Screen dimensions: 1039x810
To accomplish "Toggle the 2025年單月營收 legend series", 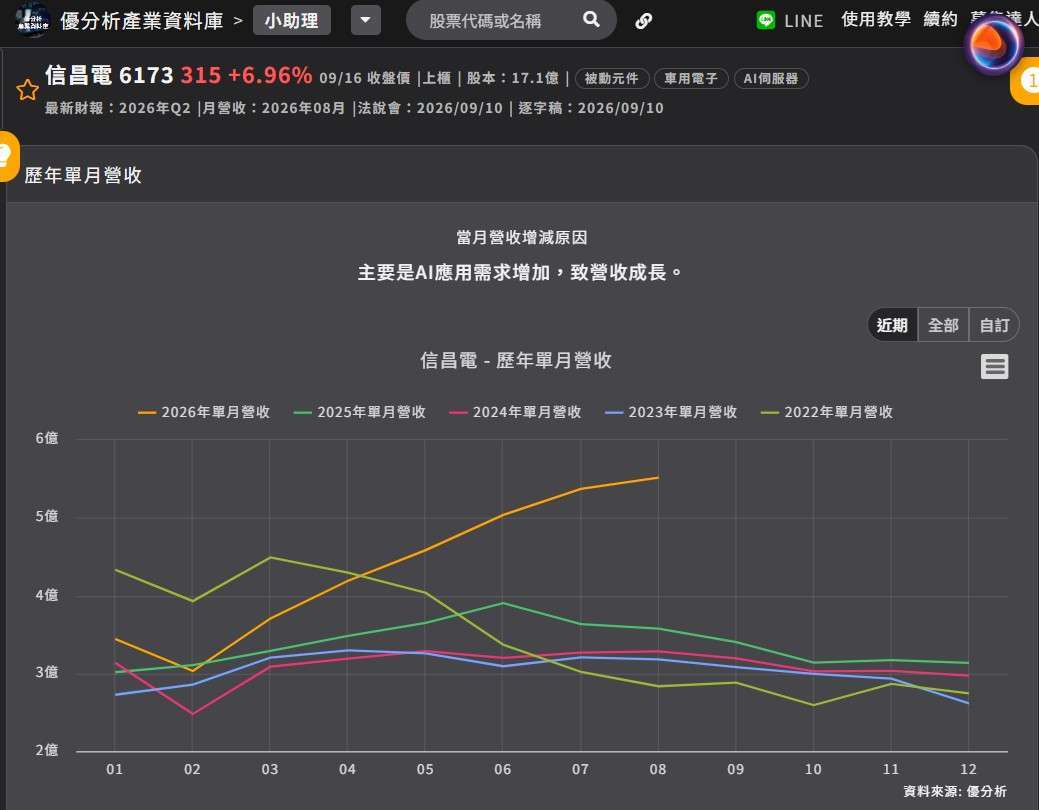I will point(360,412).
